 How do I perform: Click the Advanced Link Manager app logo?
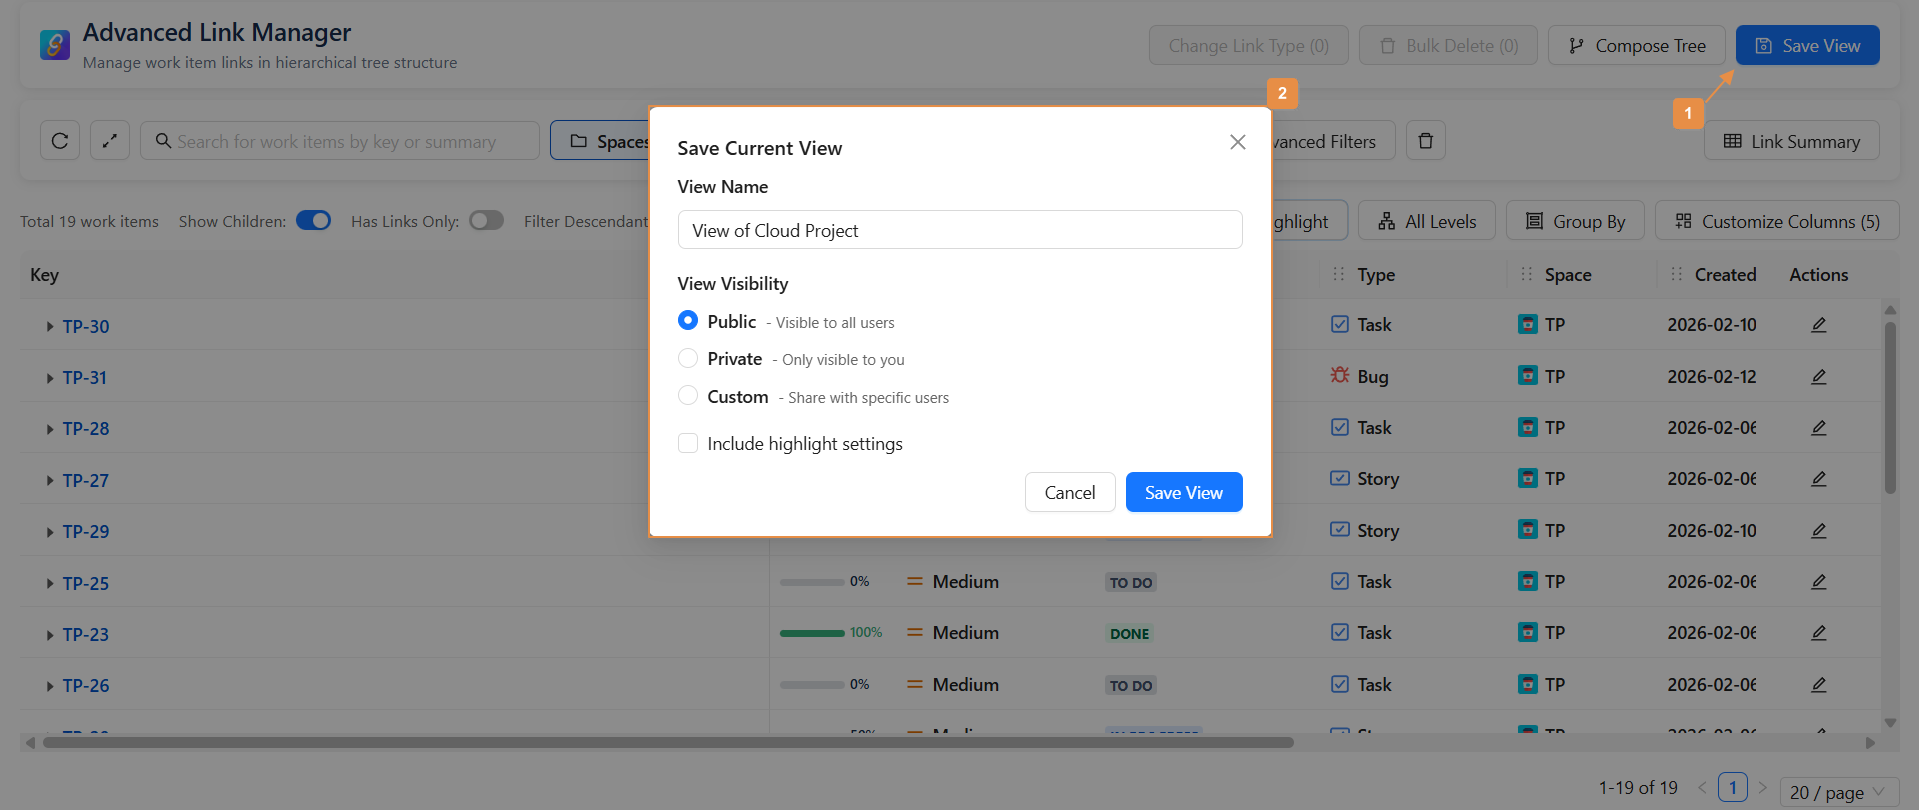(55, 45)
